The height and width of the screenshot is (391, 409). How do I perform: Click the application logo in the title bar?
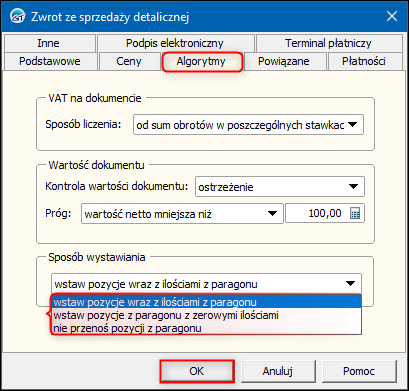pos(16,16)
